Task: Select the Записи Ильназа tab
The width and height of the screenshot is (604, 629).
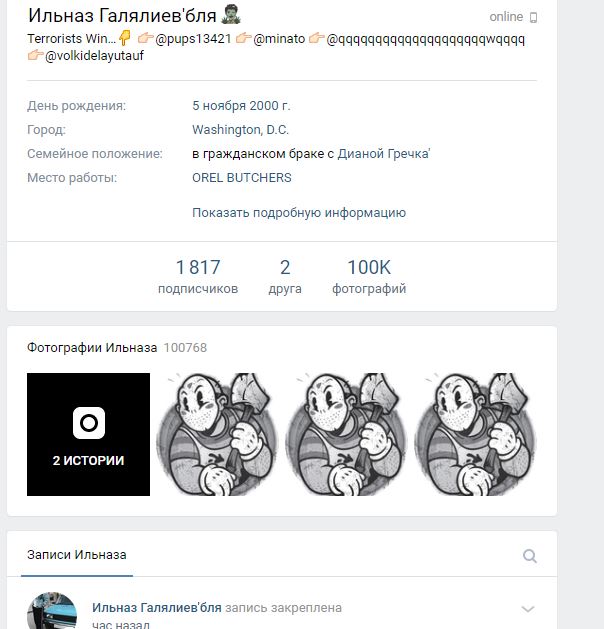Action: click(77, 555)
